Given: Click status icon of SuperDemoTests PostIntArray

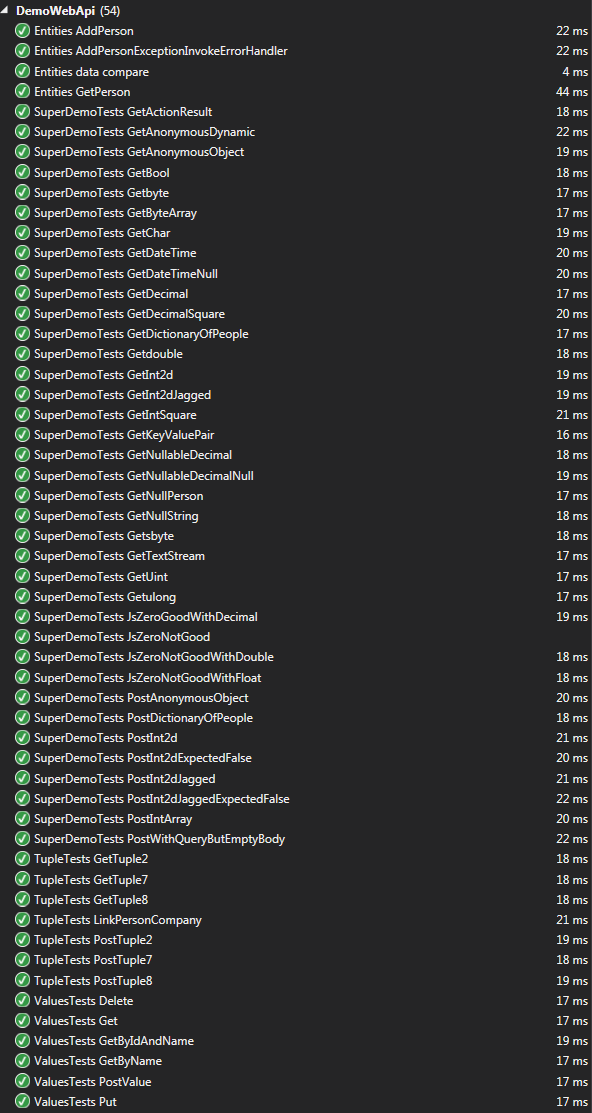Looking at the screenshot, I should tap(22, 818).
